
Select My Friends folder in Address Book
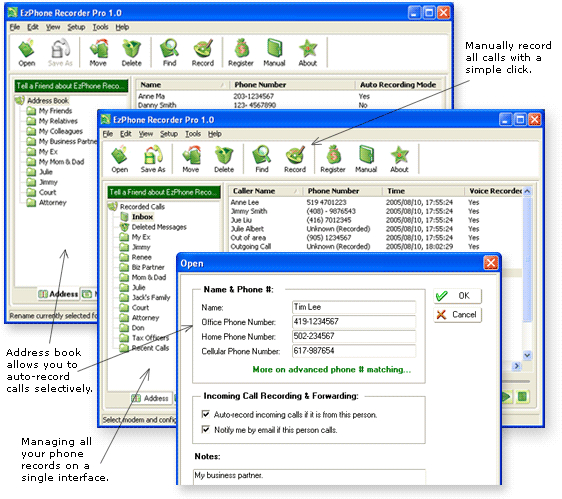point(55,111)
